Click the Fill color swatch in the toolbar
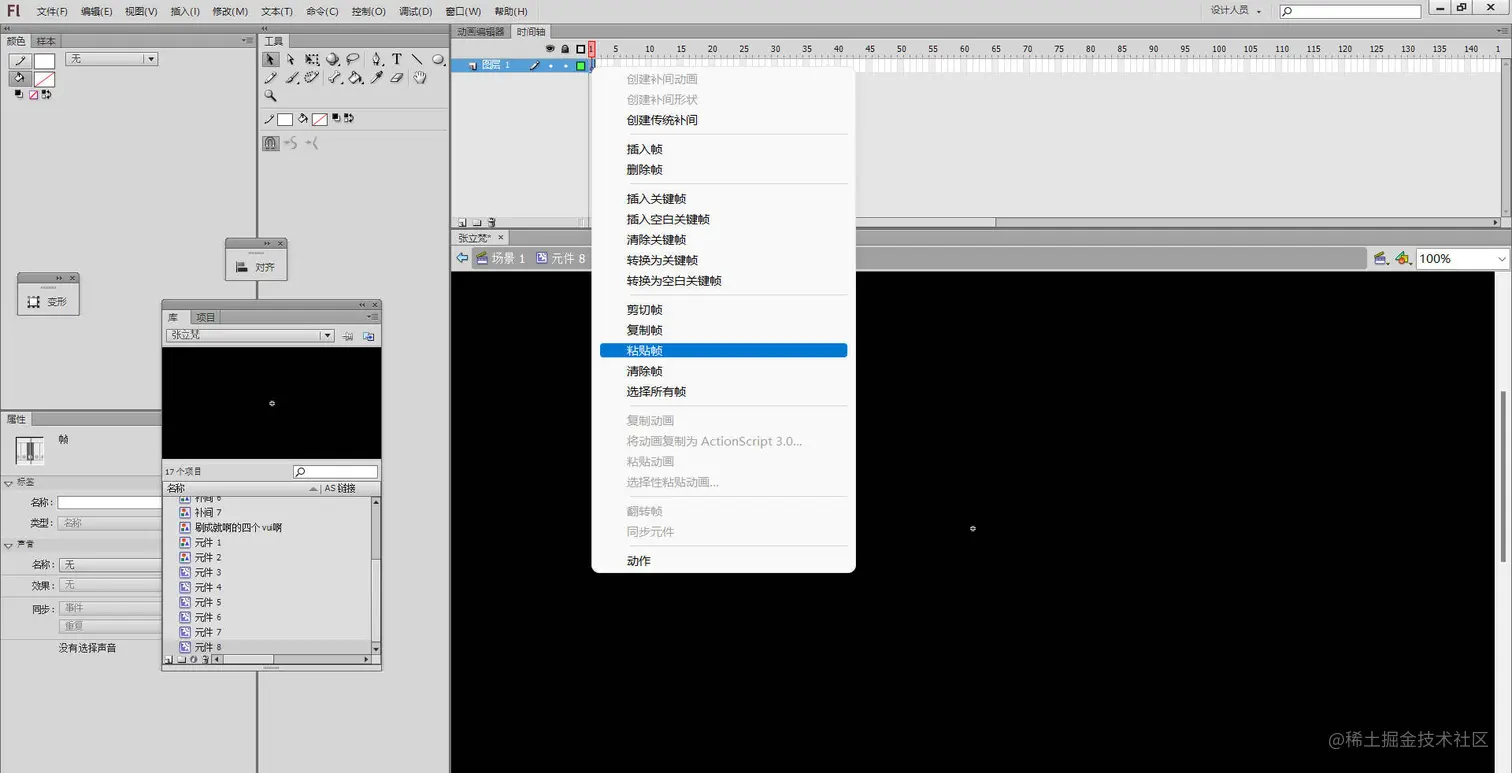Viewport: 1512px width, 773px height. click(319, 118)
